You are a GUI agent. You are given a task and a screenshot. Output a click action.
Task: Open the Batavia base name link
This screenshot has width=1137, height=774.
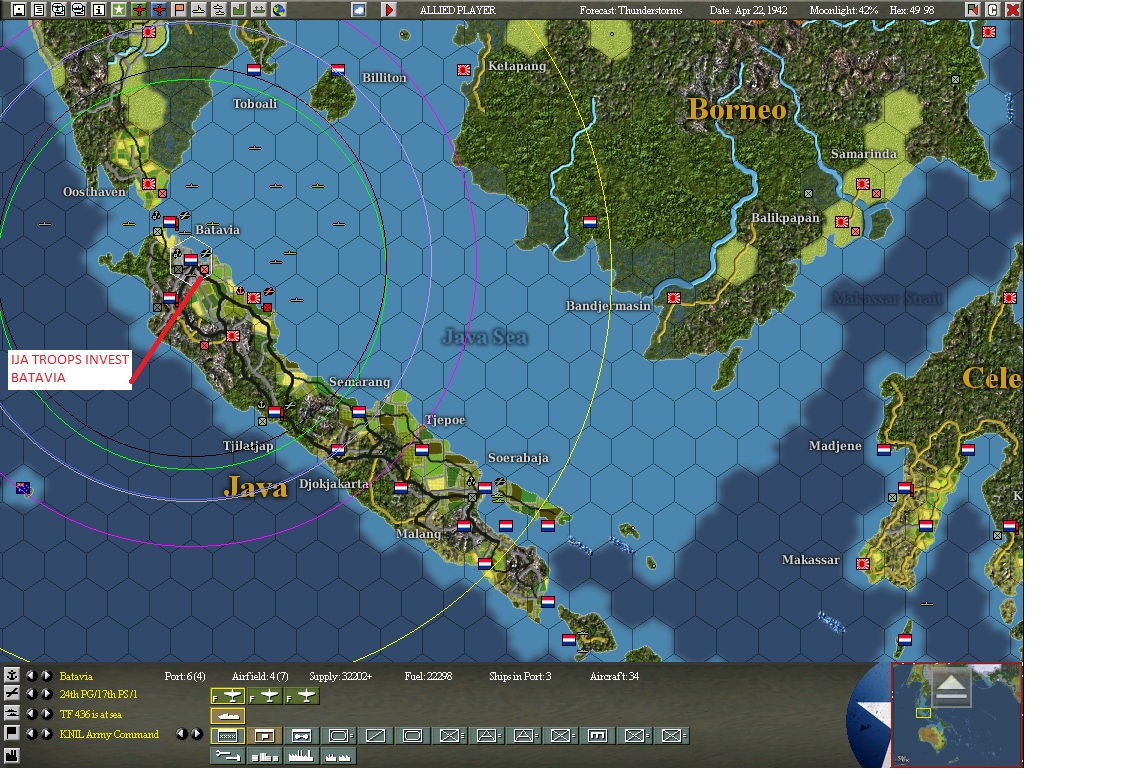pos(76,676)
